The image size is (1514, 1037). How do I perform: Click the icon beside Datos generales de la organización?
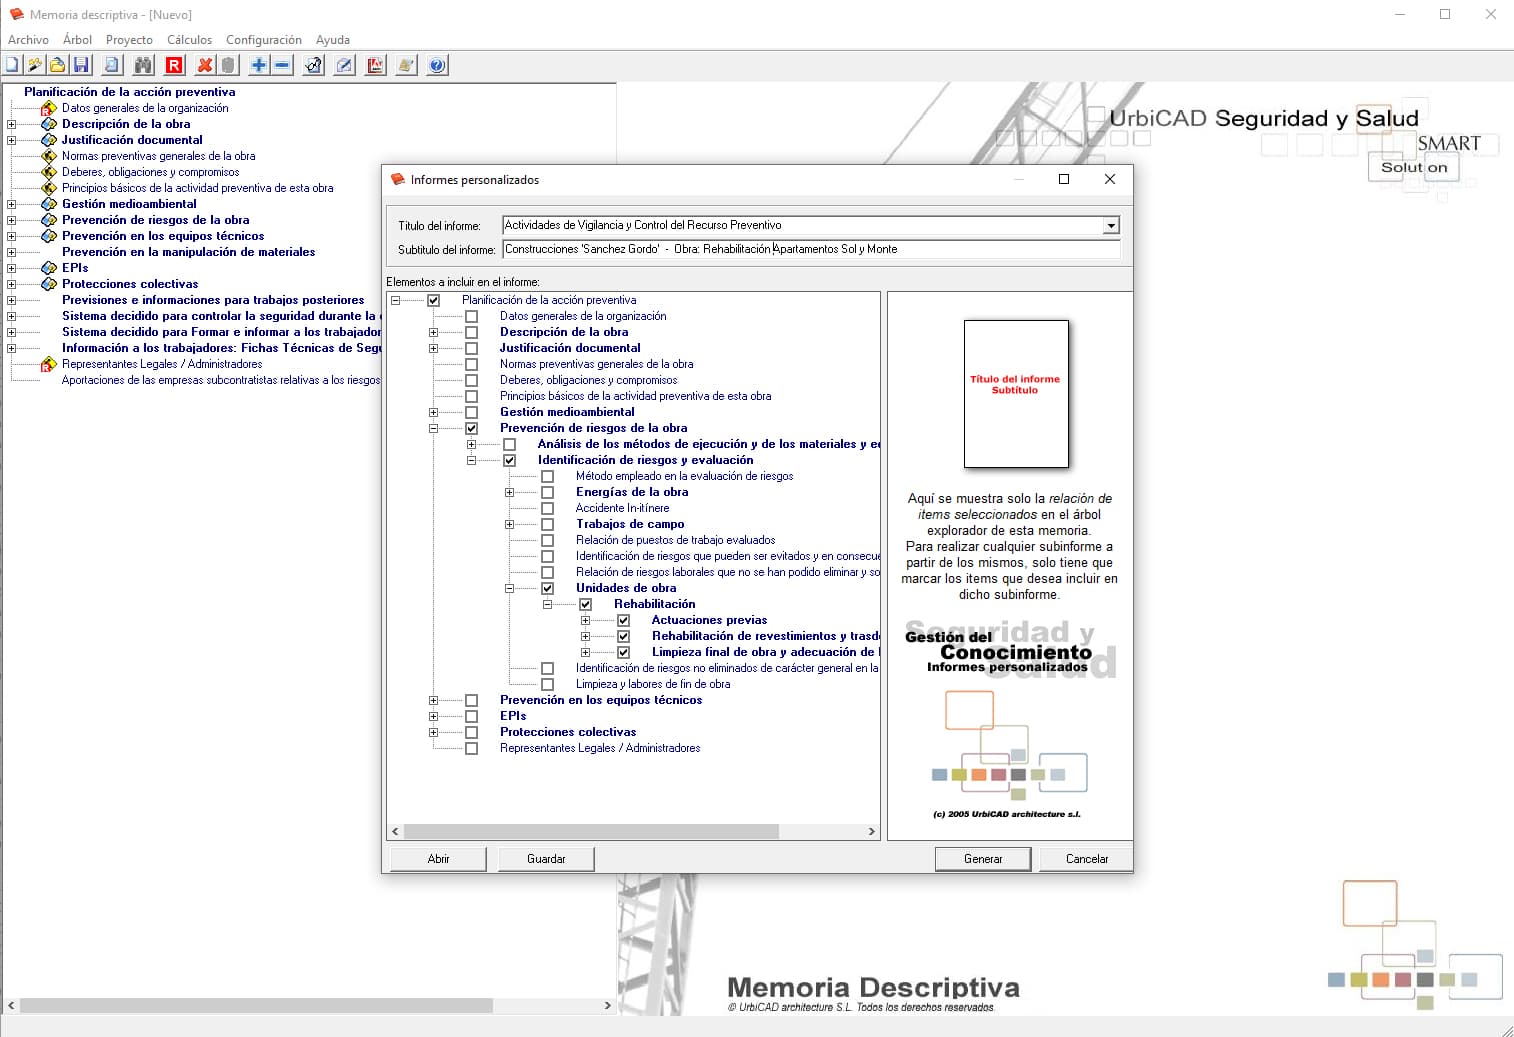click(49, 108)
